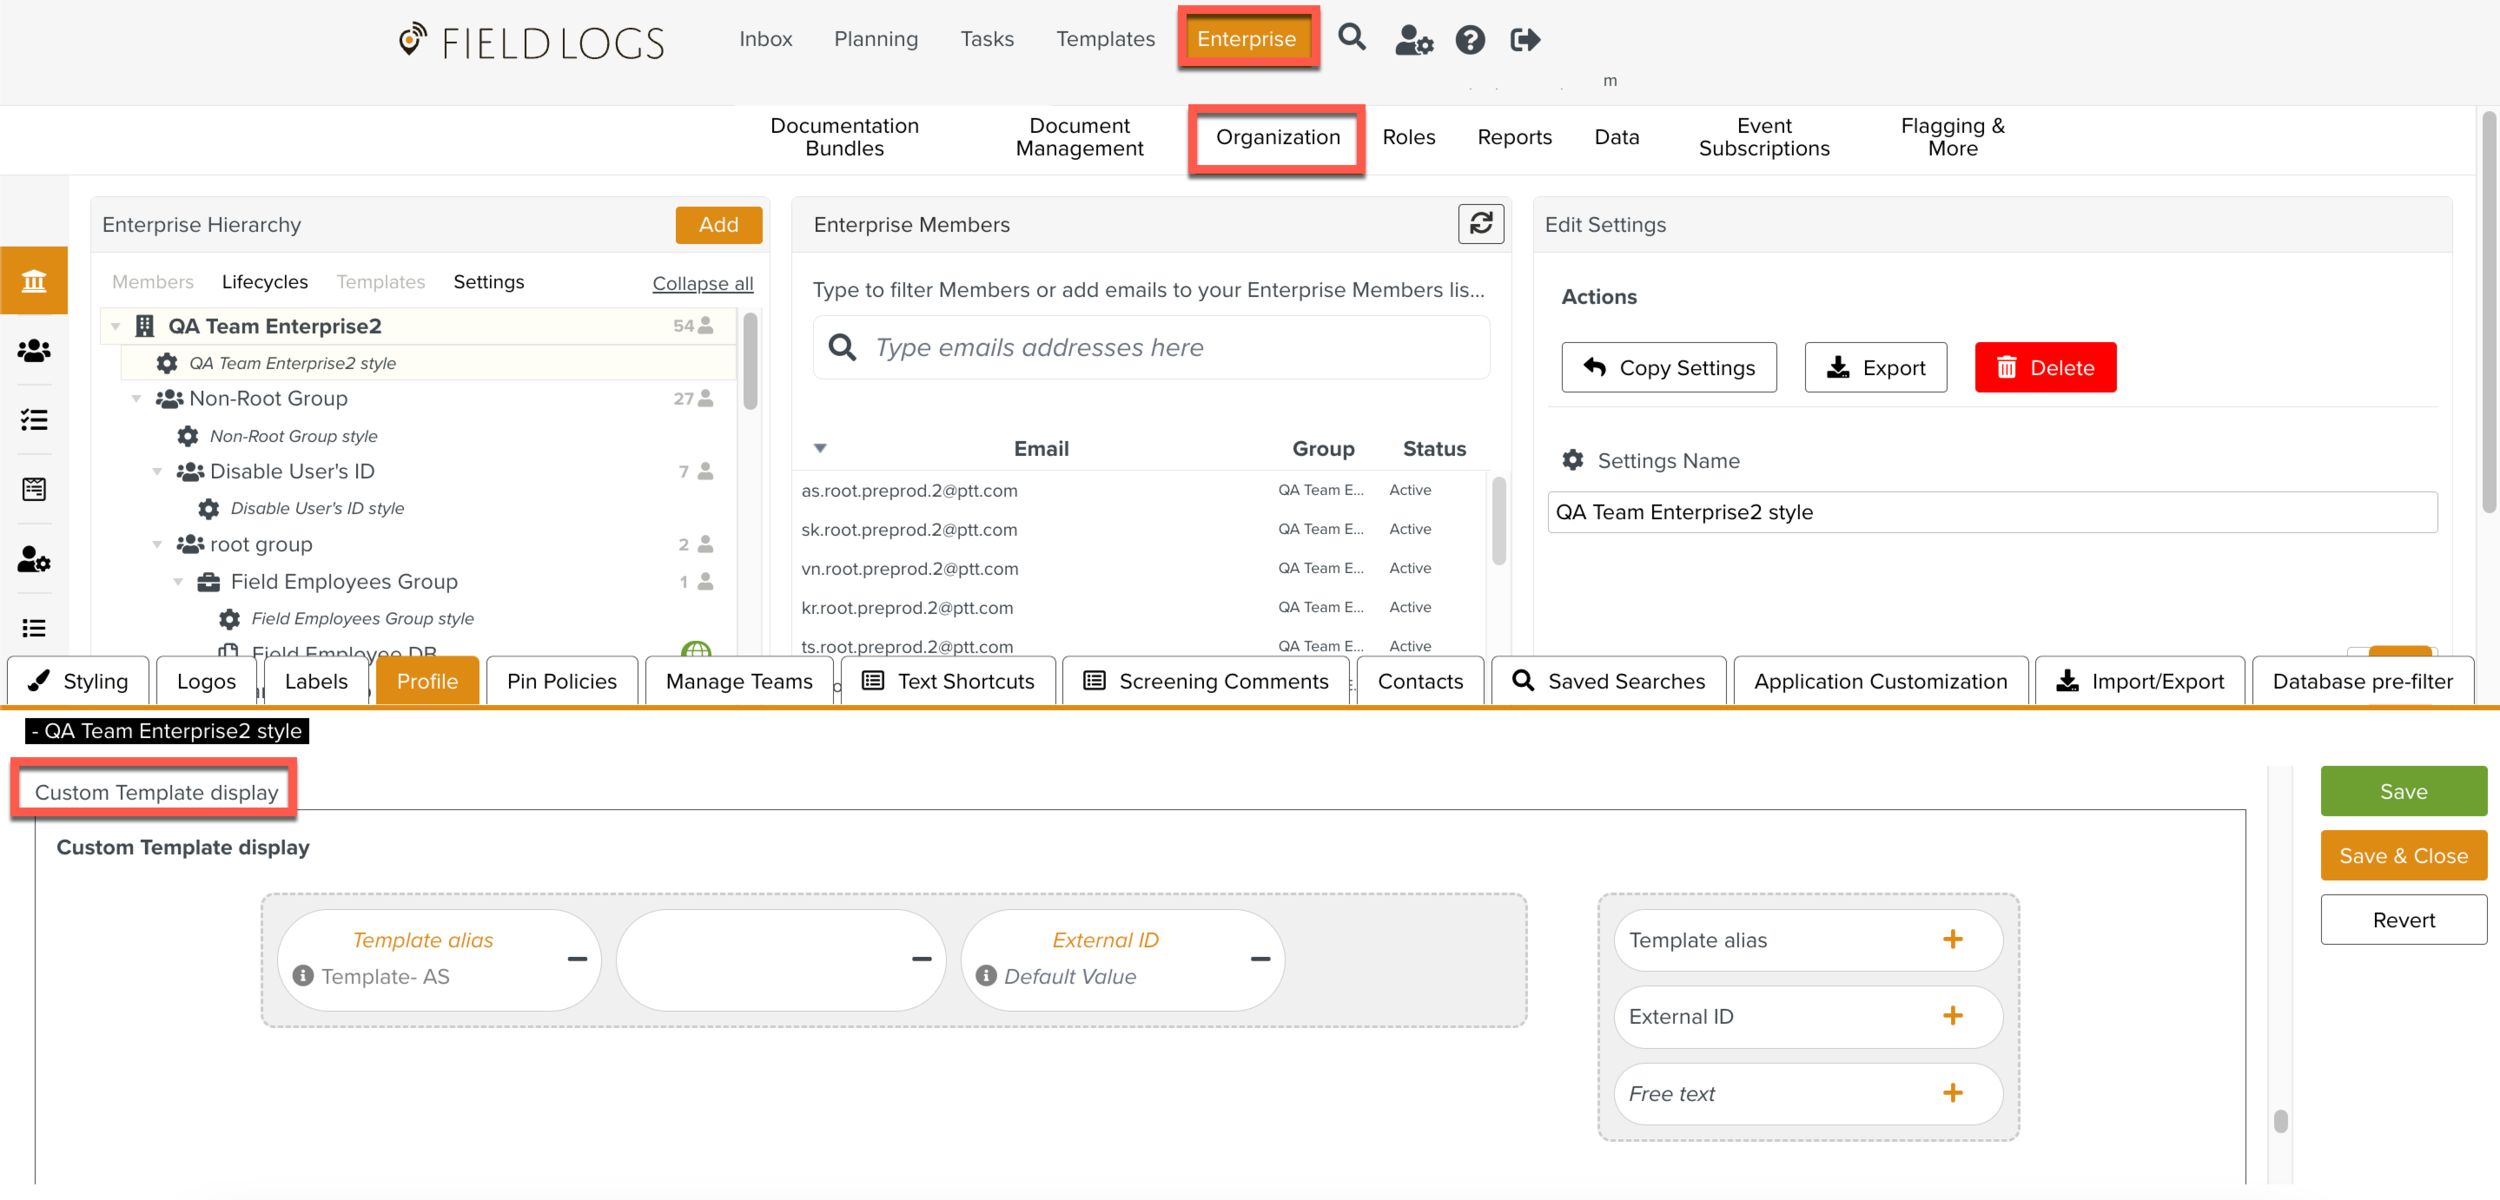Click the email addresses filter field
Viewport: 2500px width, 1200px height.
point(1151,347)
